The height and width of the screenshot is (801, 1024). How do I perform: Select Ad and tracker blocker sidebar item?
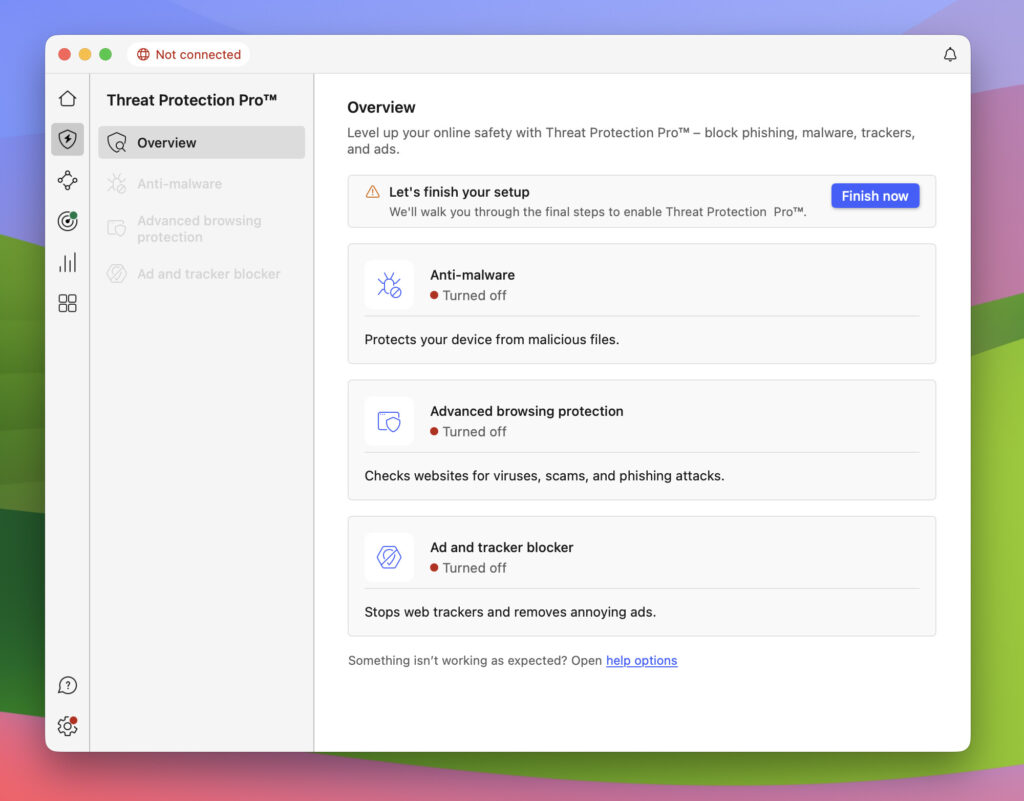click(208, 274)
